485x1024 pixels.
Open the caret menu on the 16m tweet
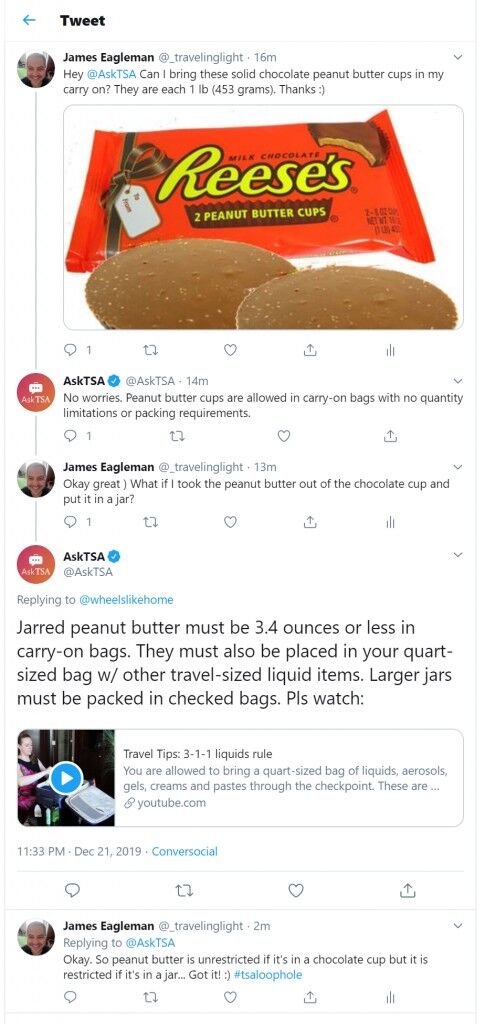pyautogui.click(x=458, y=57)
